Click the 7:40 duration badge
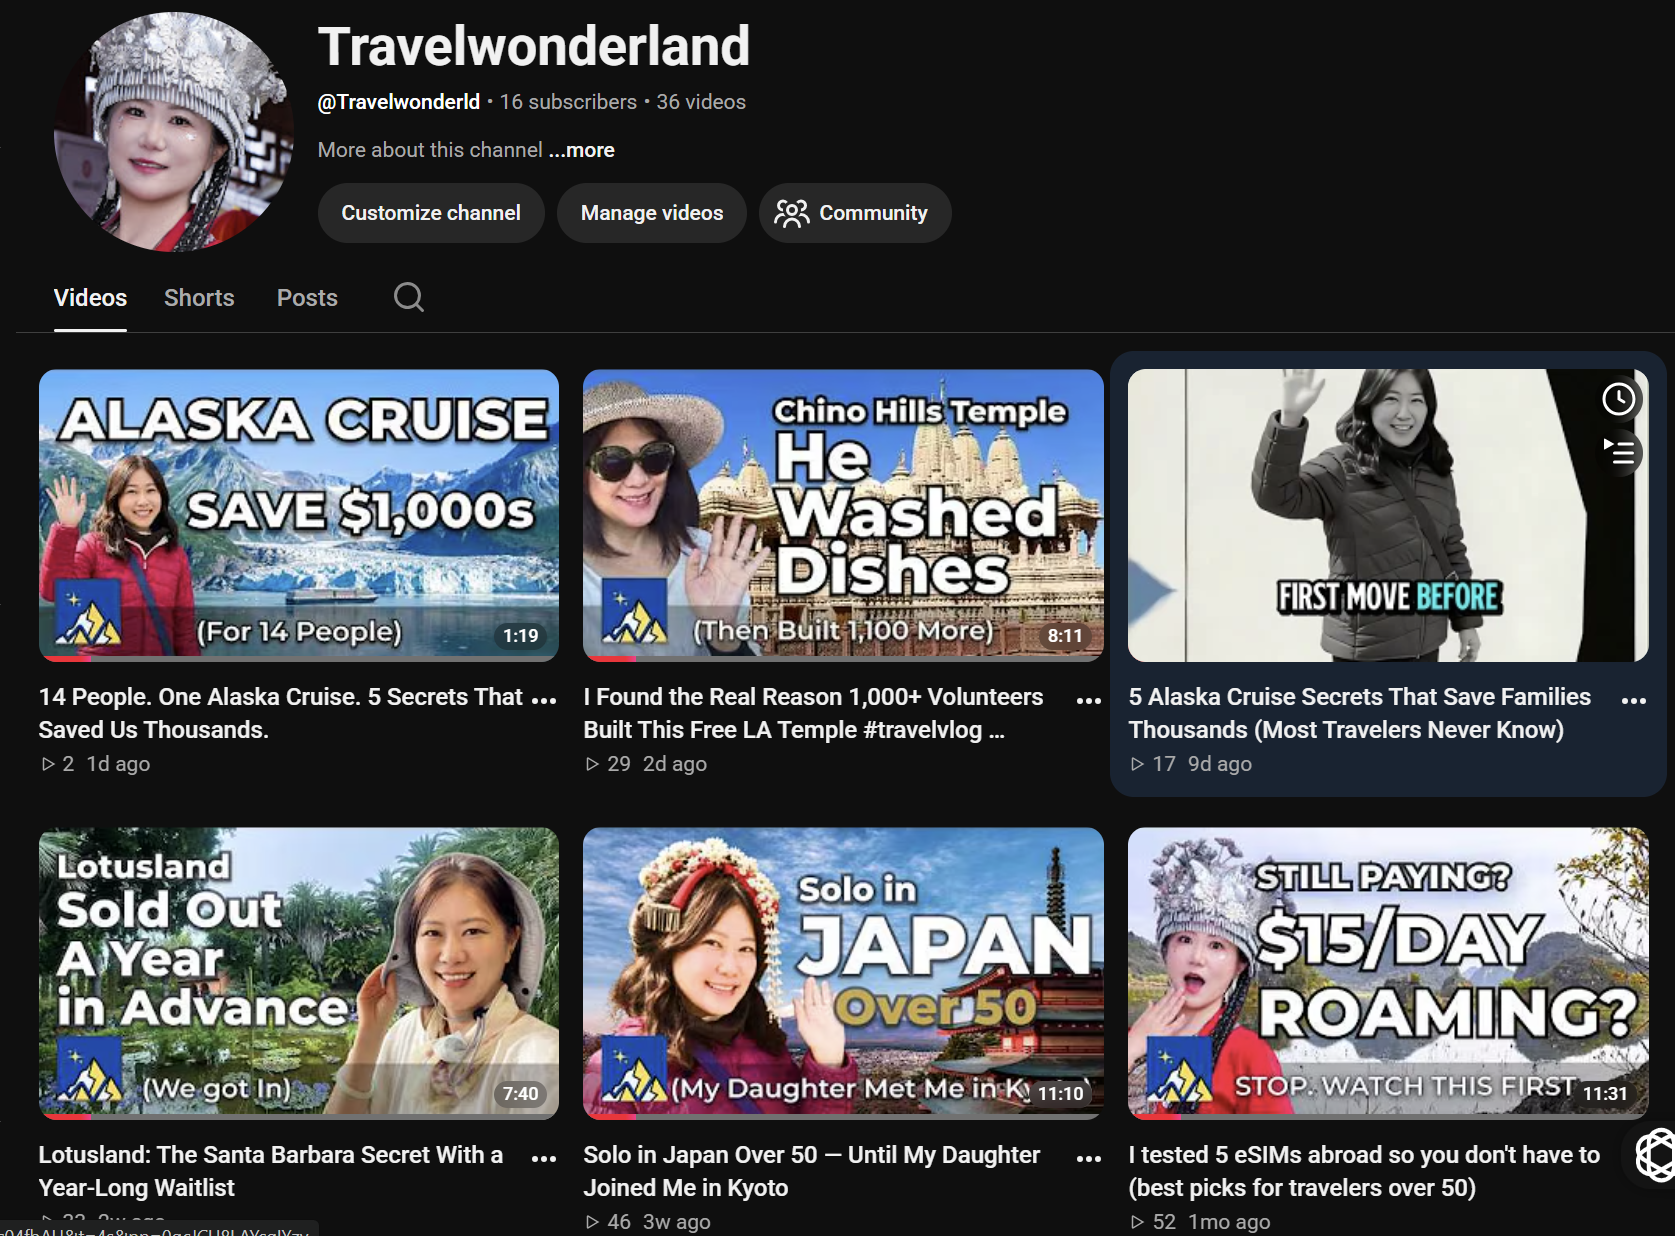The image size is (1675, 1236). 520,1093
